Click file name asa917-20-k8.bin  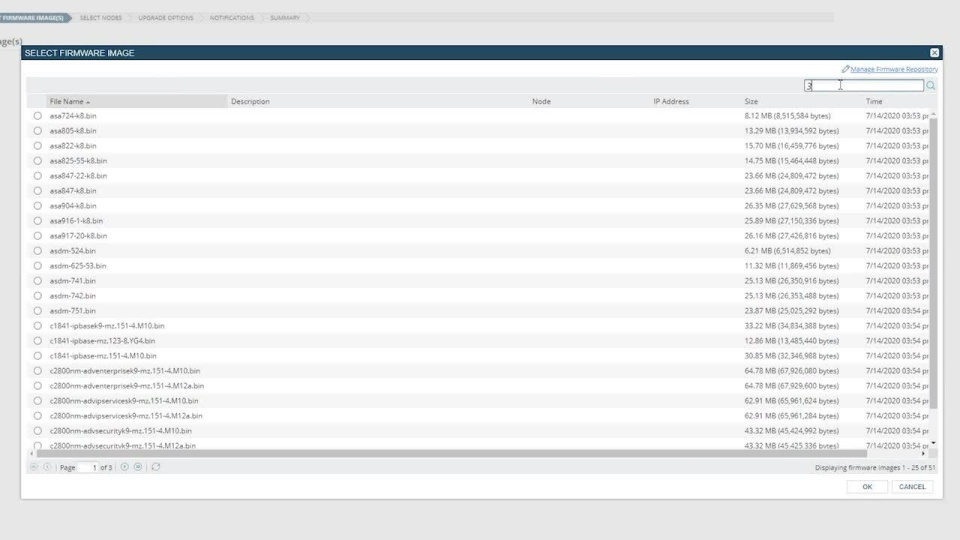point(78,236)
